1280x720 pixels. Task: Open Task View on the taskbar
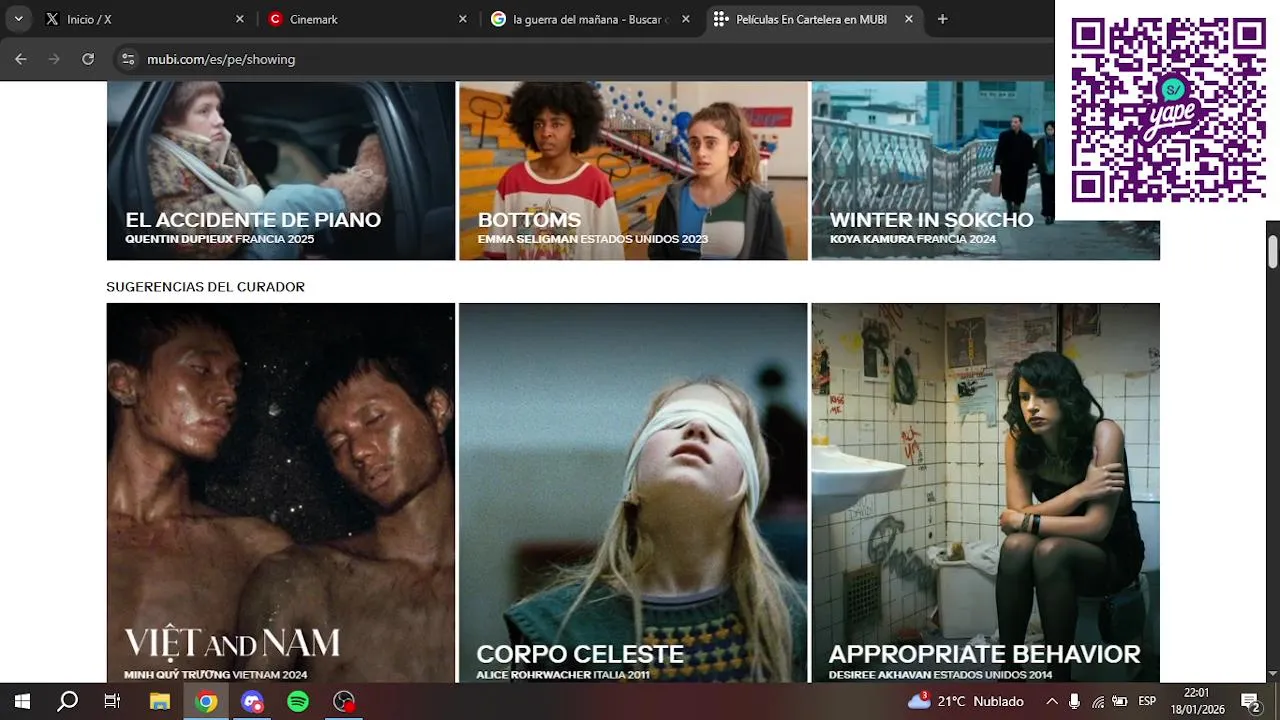[x=112, y=701]
